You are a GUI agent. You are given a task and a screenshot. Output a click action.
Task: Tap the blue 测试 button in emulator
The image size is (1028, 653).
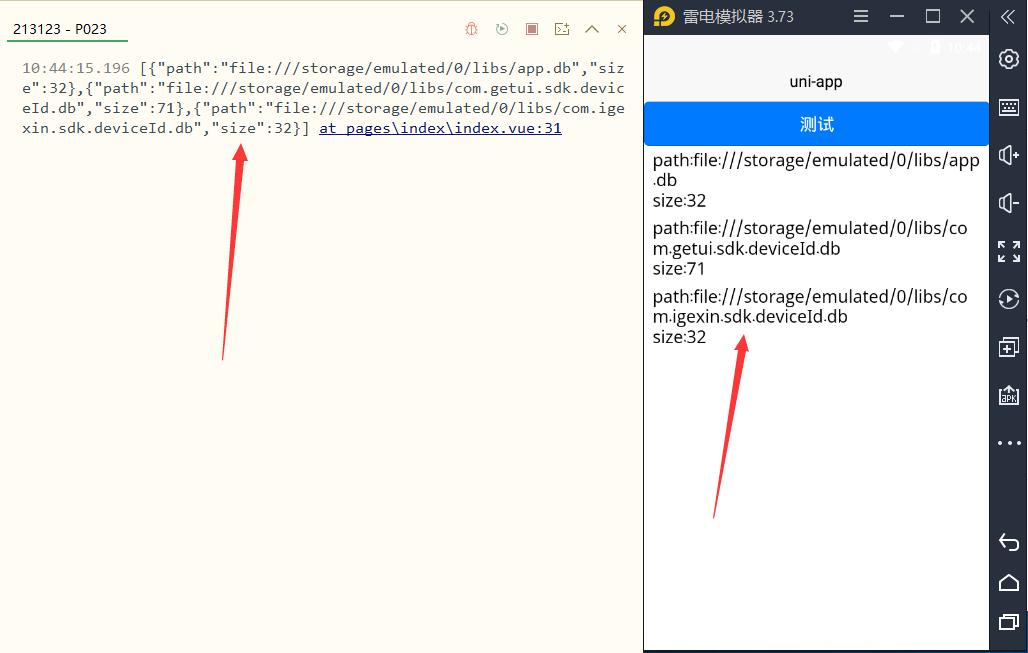tap(816, 124)
